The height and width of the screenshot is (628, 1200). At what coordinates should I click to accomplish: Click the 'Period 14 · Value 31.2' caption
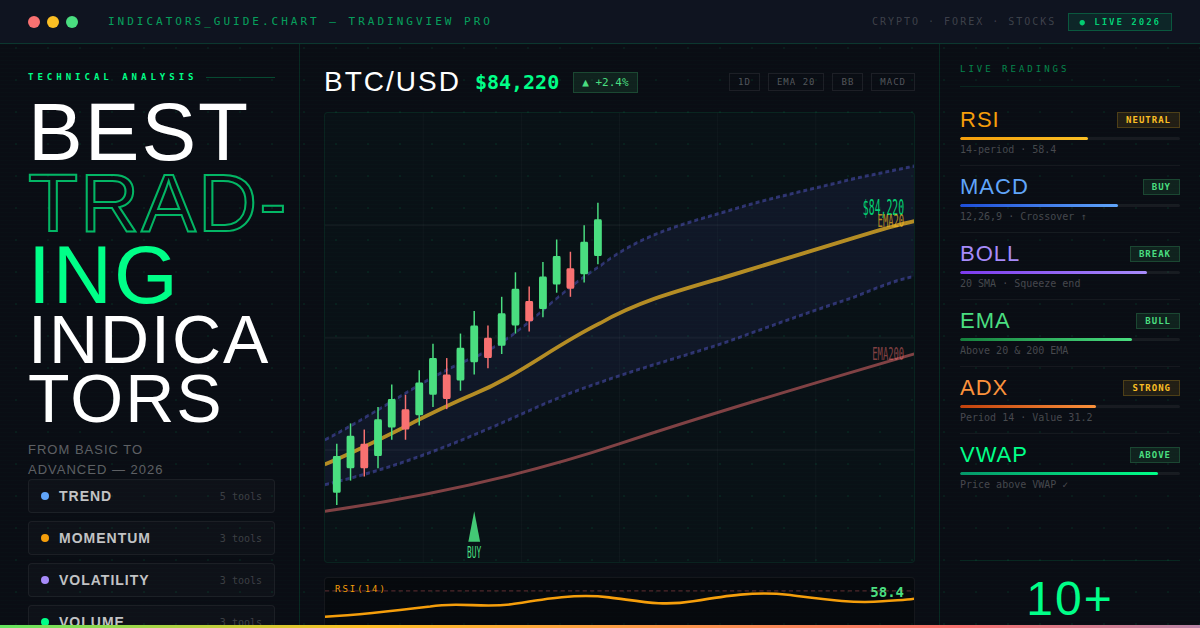(1026, 417)
